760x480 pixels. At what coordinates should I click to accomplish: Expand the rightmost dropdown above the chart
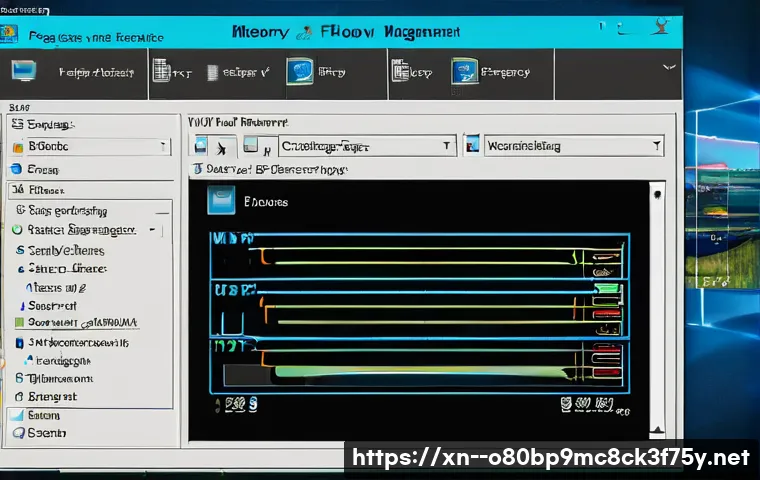click(x=656, y=146)
